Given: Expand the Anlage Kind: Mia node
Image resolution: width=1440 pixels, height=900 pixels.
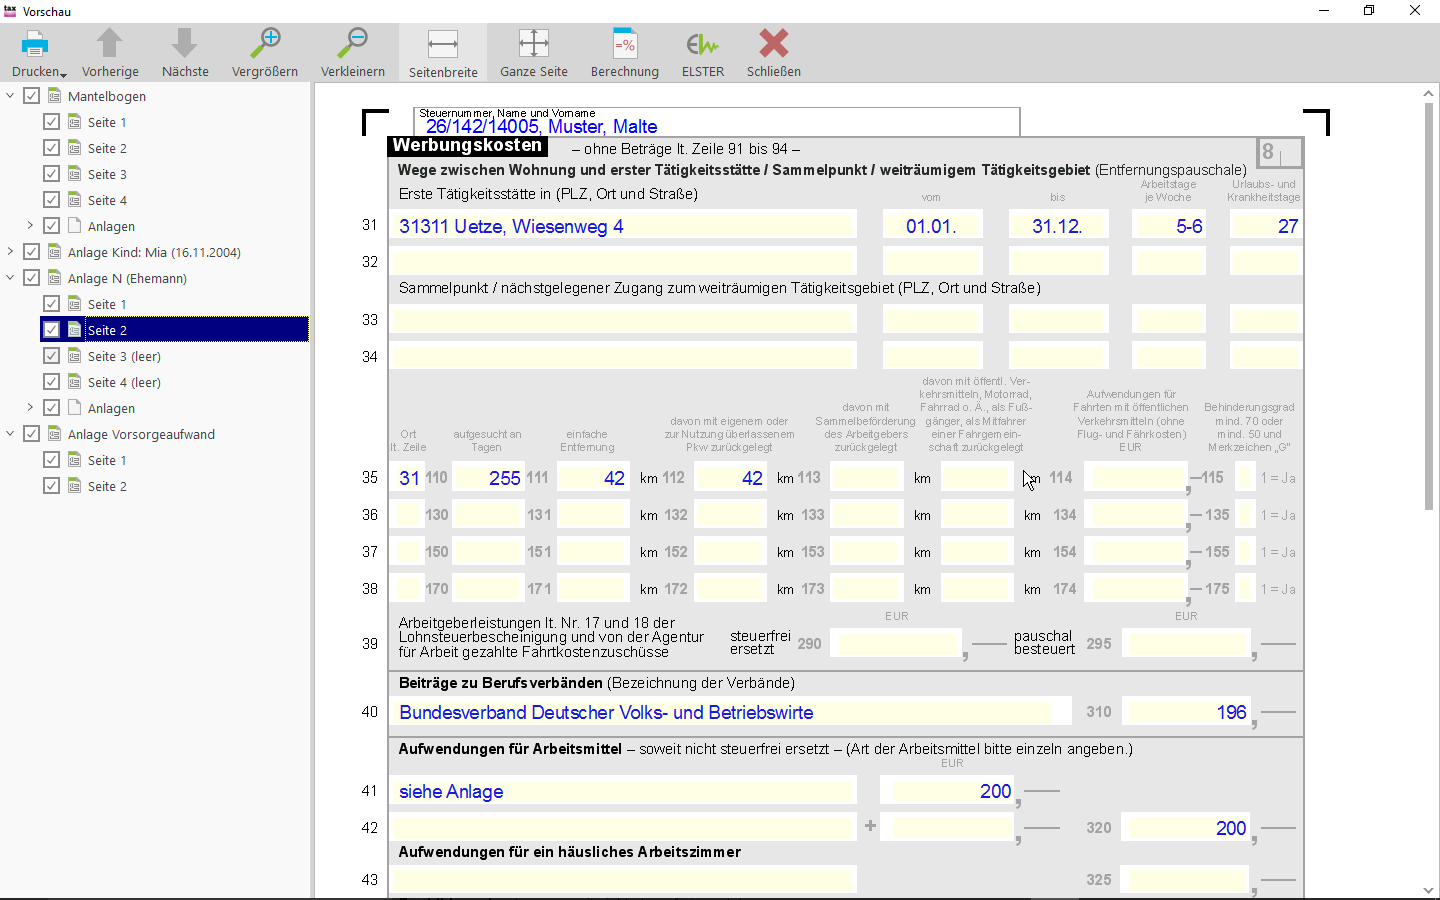Looking at the screenshot, I should [11, 252].
